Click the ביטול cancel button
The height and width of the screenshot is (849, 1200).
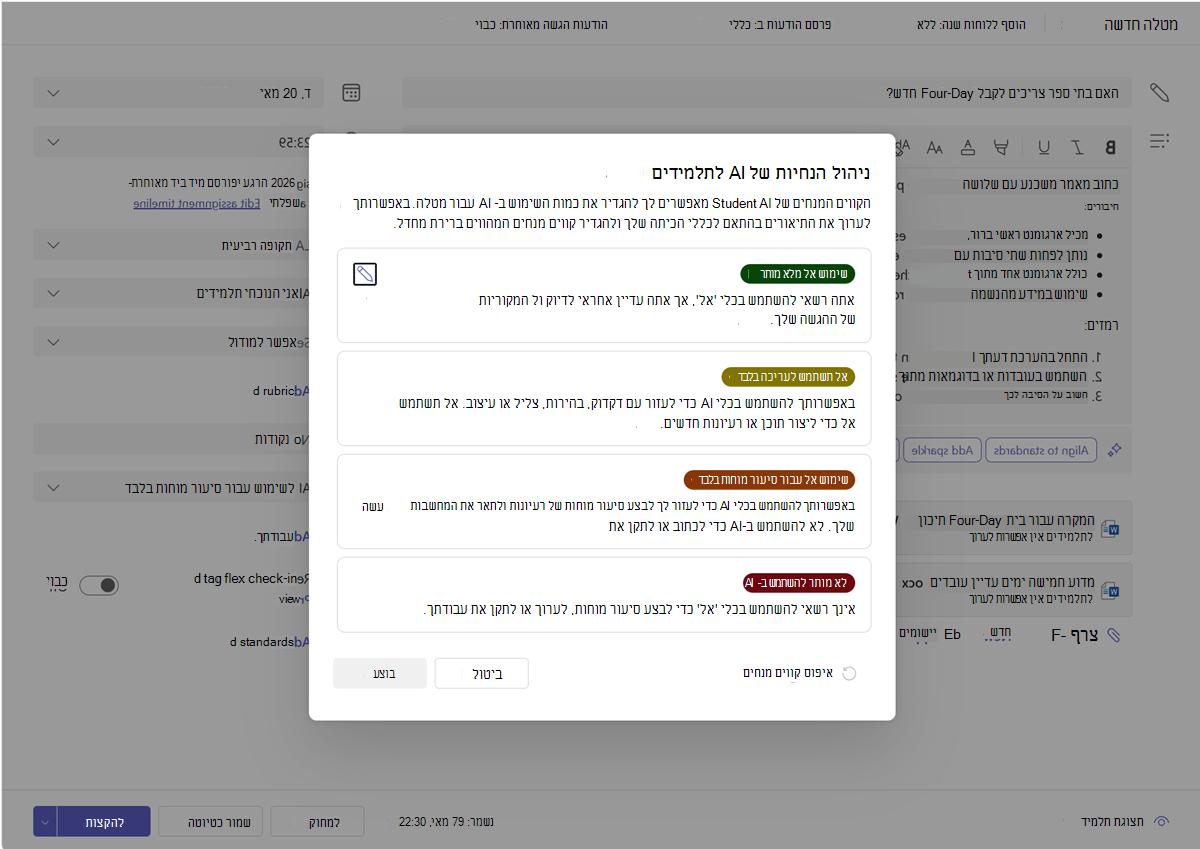pyautogui.click(x=481, y=674)
